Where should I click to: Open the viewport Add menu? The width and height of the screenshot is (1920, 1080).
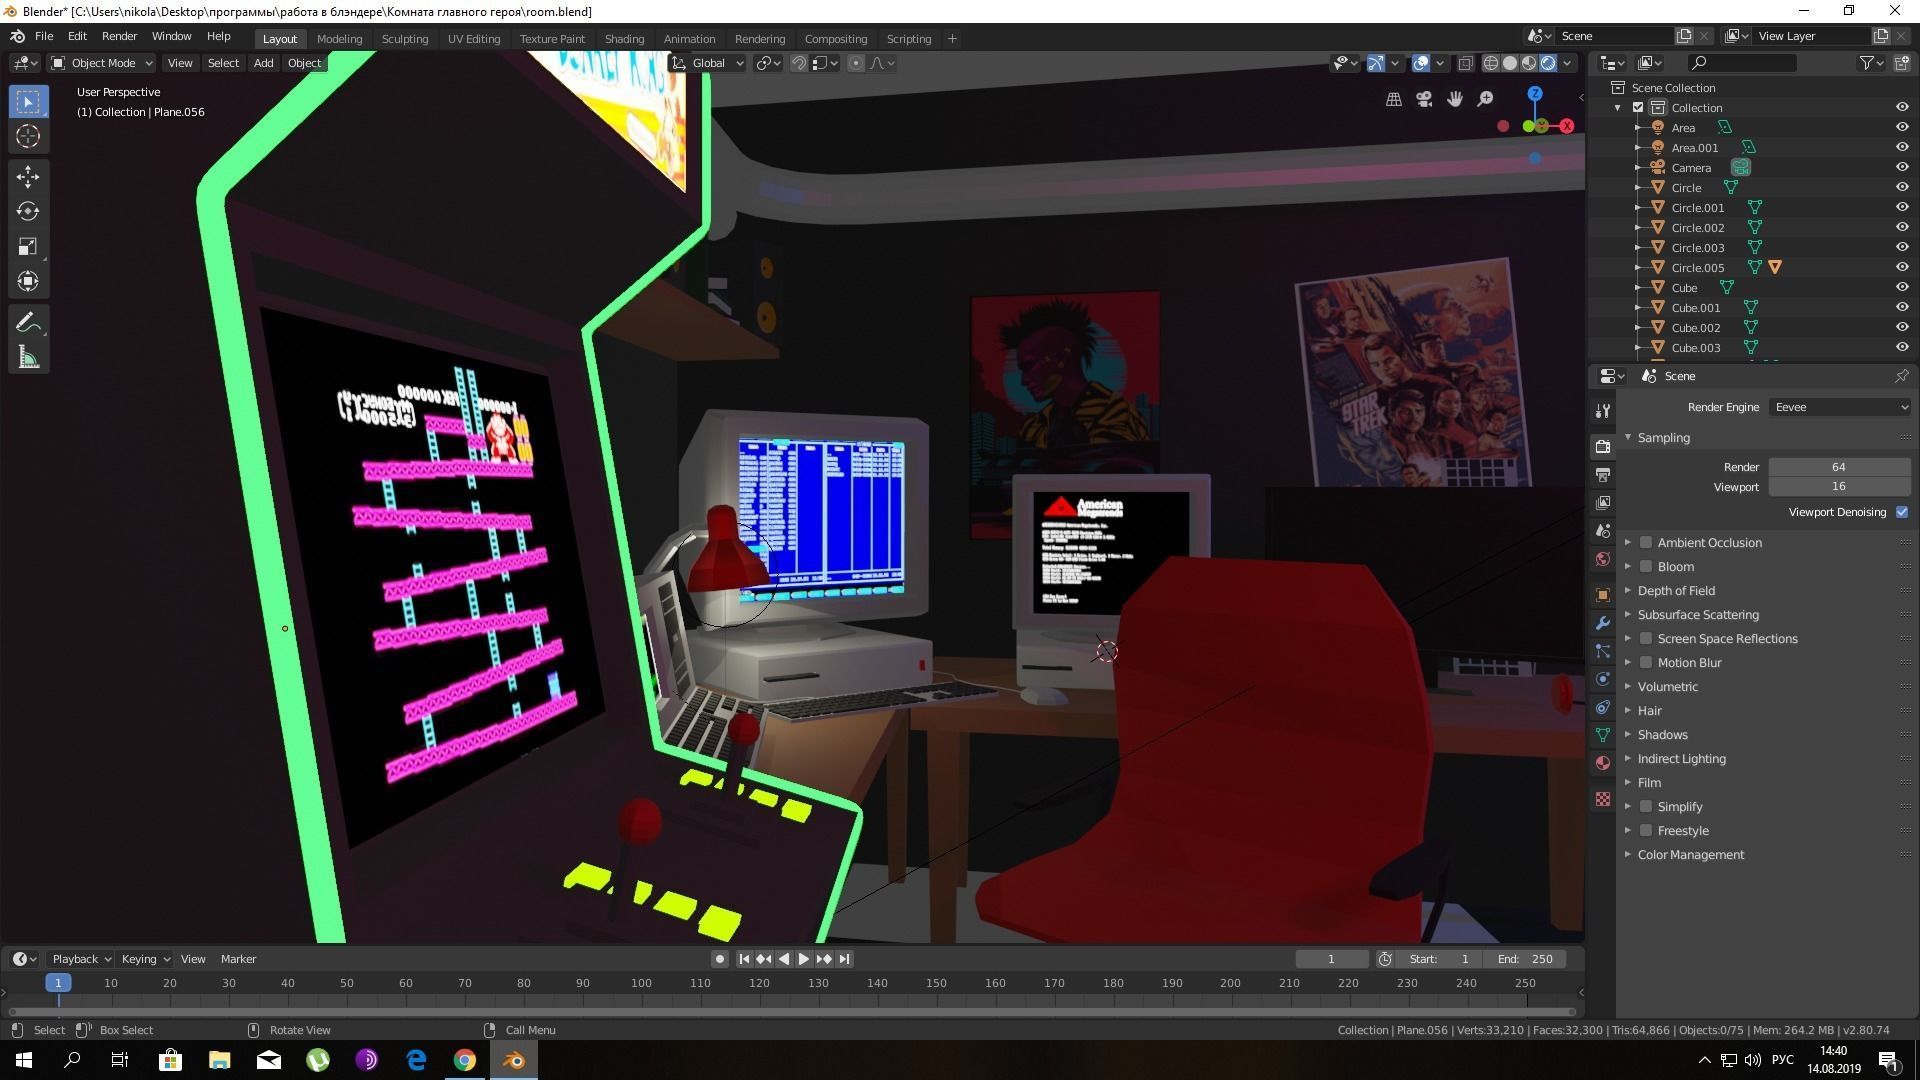[263, 63]
